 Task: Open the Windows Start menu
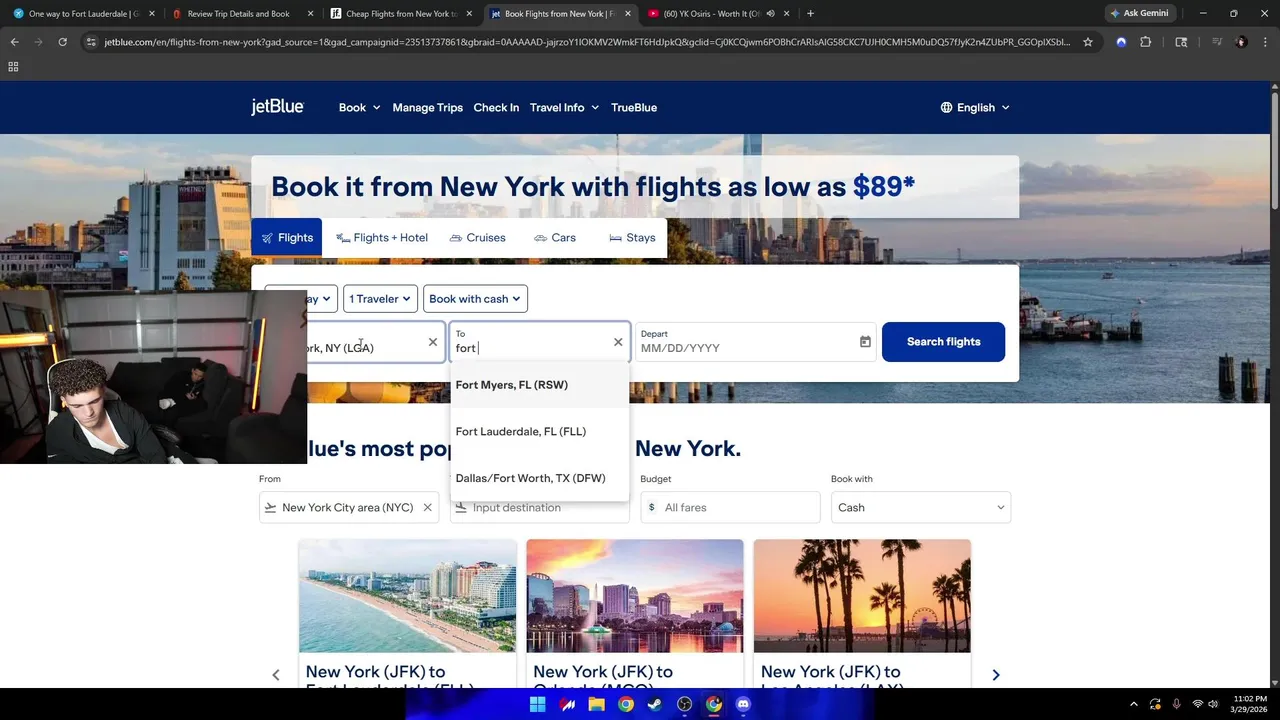point(537,704)
